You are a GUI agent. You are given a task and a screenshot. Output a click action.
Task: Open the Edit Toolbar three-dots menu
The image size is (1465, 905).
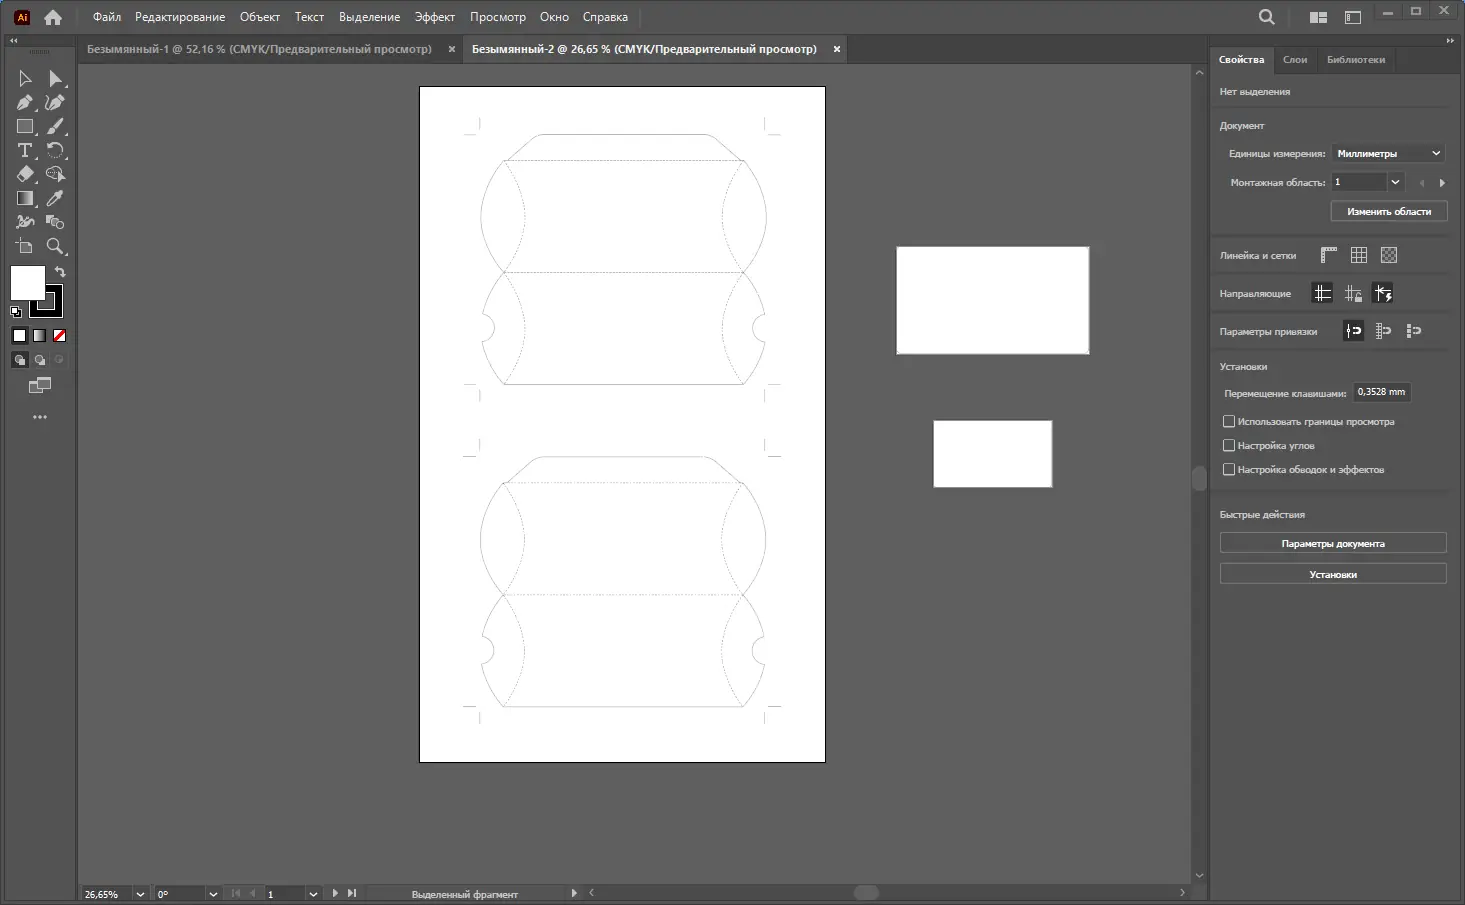[x=40, y=417]
